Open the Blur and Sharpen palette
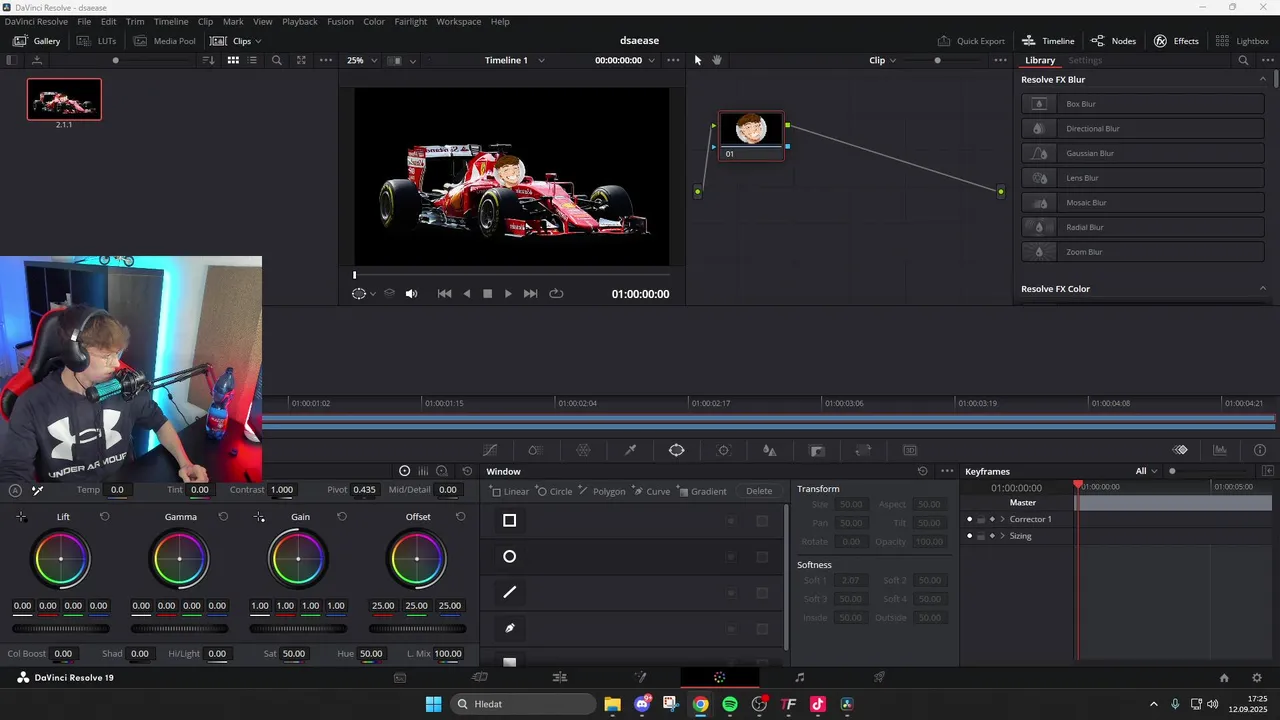Screen dimensions: 1280x720 click(x=770, y=450)
